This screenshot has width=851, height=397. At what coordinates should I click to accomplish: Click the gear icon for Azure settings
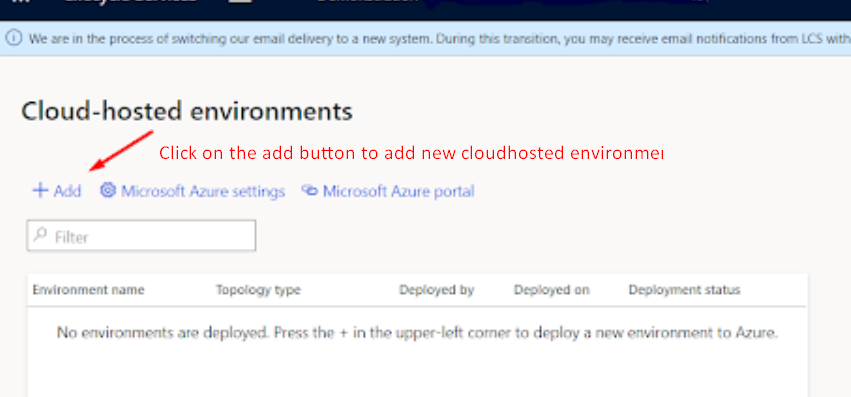coord(108,190)
